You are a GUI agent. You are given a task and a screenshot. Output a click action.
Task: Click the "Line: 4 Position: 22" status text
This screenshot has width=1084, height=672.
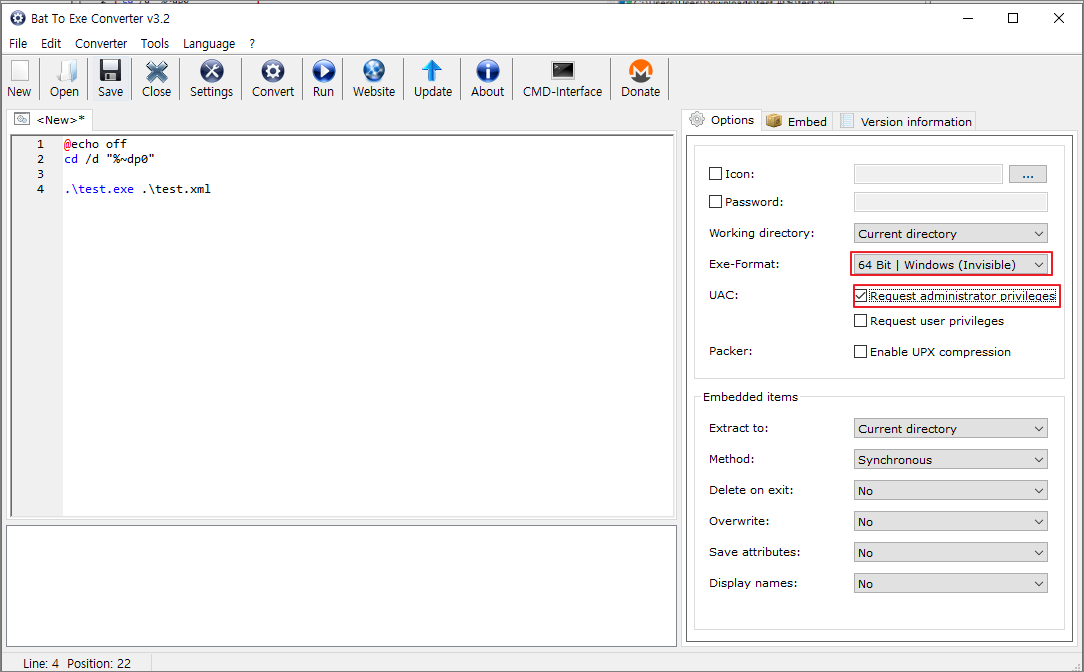pos(77,664)
